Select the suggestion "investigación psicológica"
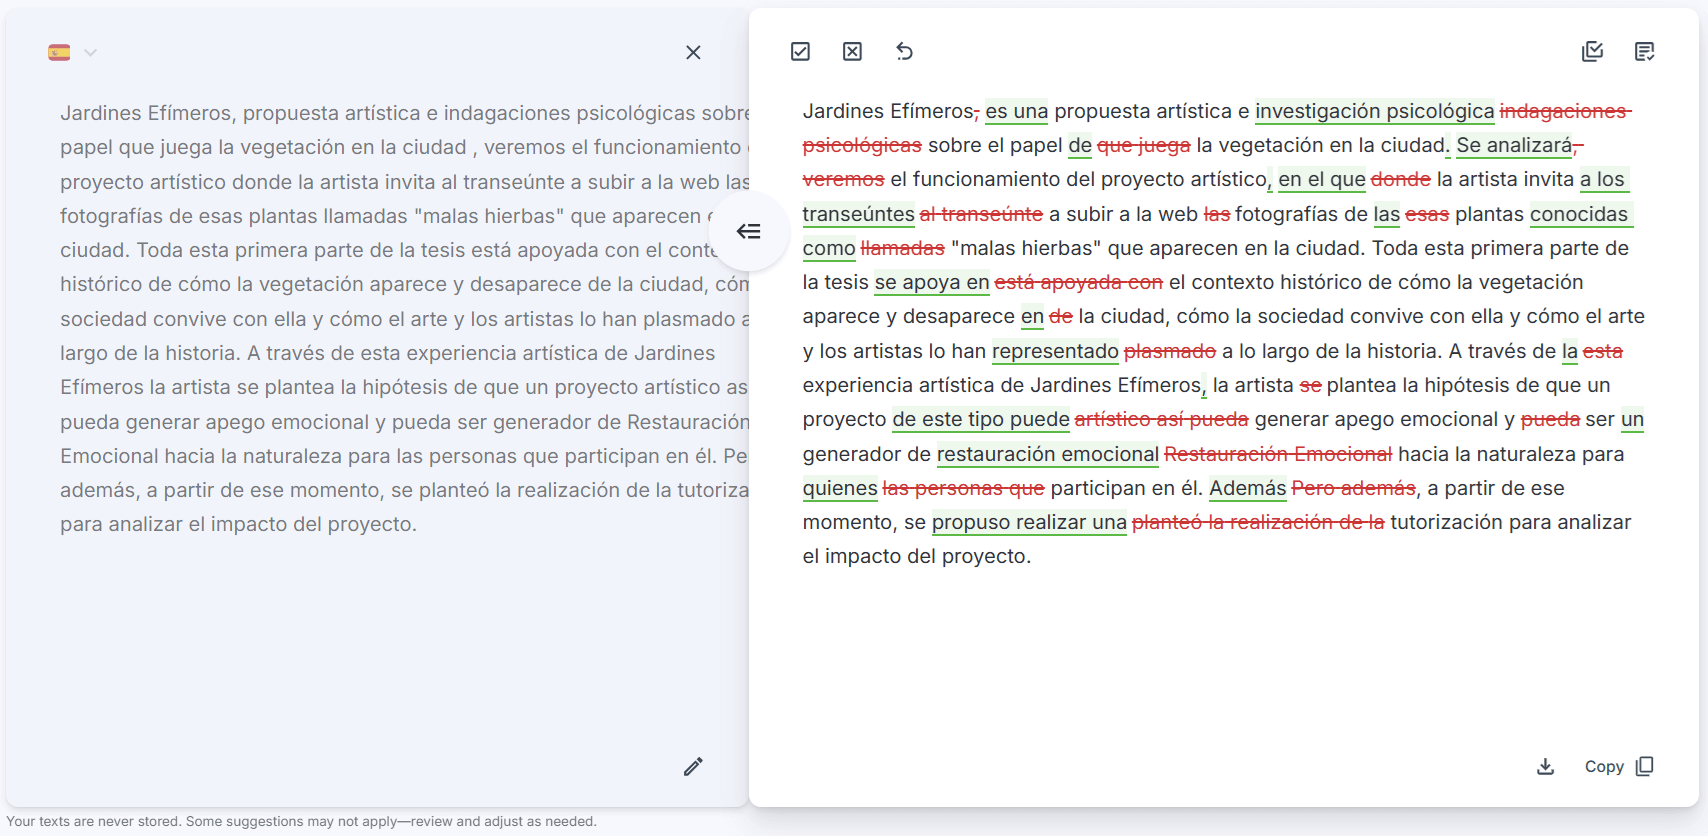The image size is (1708, 836). 1374,111
